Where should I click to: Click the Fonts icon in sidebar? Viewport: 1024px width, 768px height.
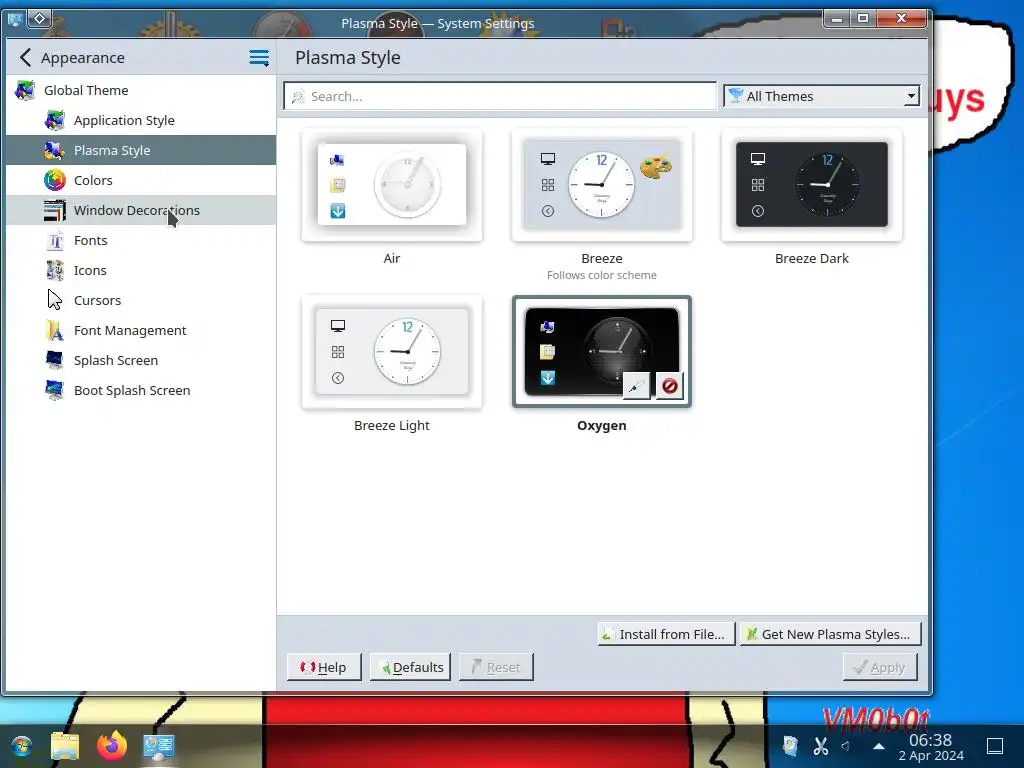[55, 240]
